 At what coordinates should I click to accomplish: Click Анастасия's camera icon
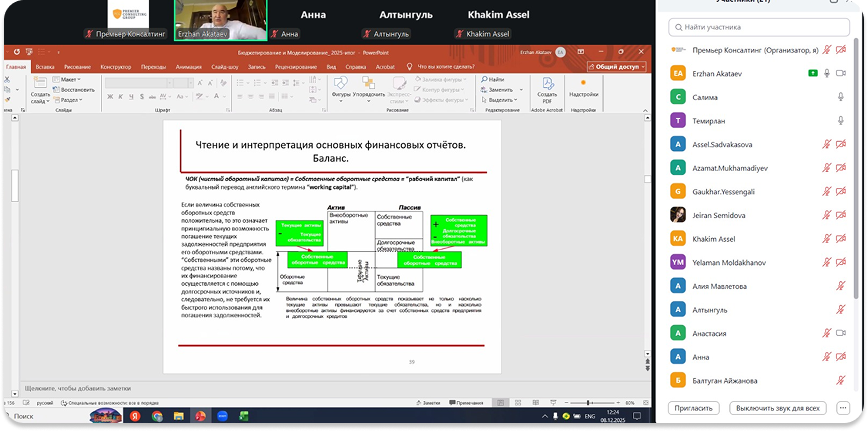[841, 333]
